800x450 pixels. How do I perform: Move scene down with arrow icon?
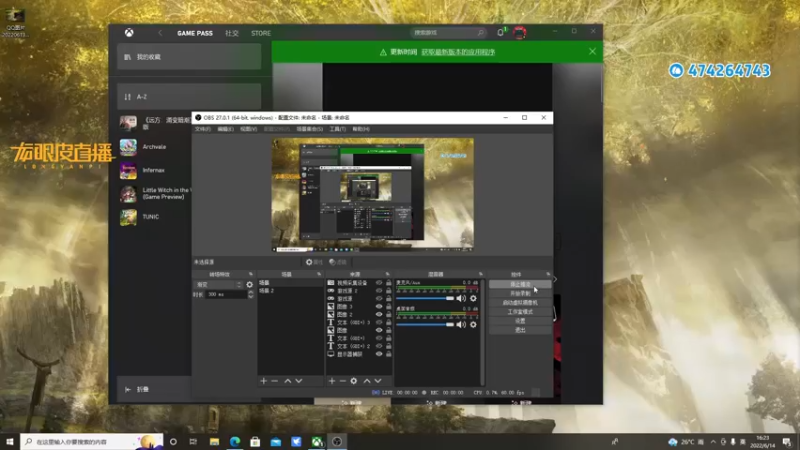point(299,381)
